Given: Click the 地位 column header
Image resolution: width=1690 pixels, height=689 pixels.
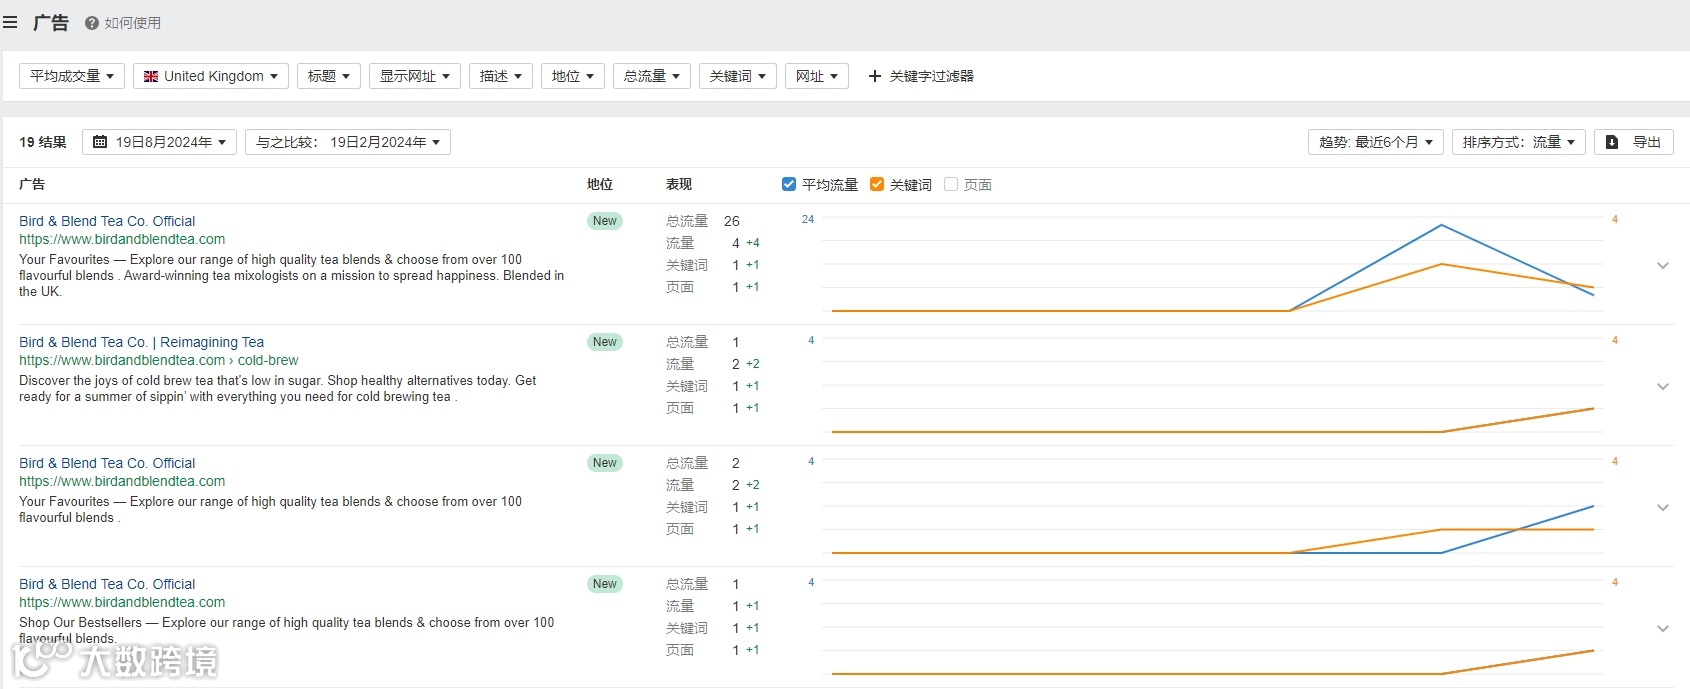Looking at the screenshot, I should point(600,184).
